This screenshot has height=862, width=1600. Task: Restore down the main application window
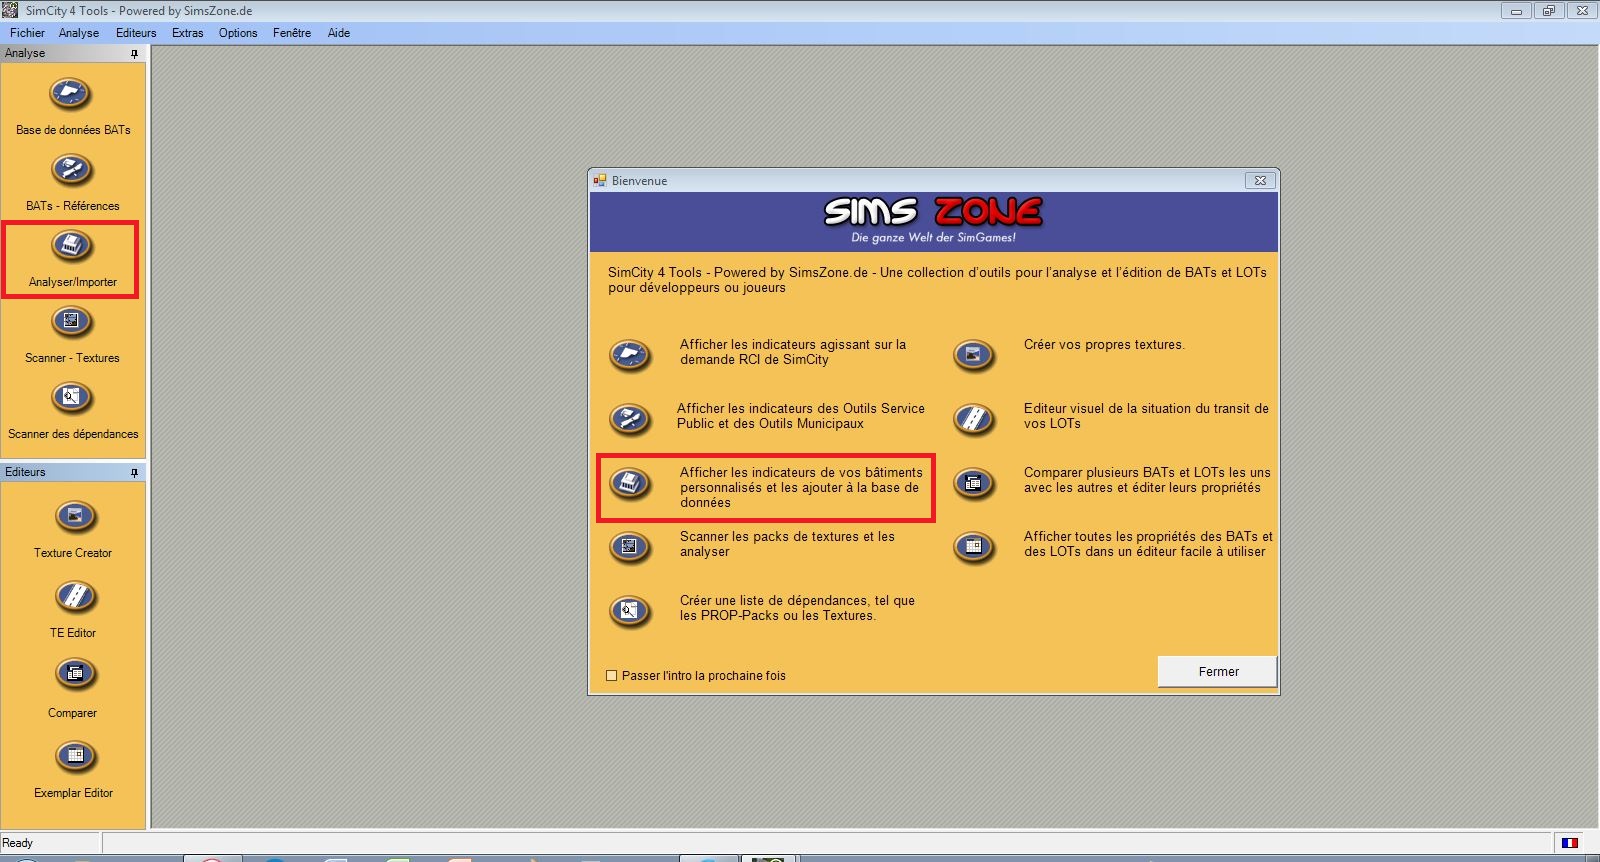point(1549,11)
